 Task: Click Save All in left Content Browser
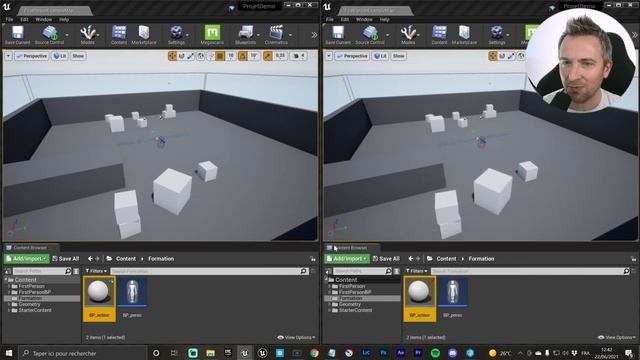click(x=66, y=259)
